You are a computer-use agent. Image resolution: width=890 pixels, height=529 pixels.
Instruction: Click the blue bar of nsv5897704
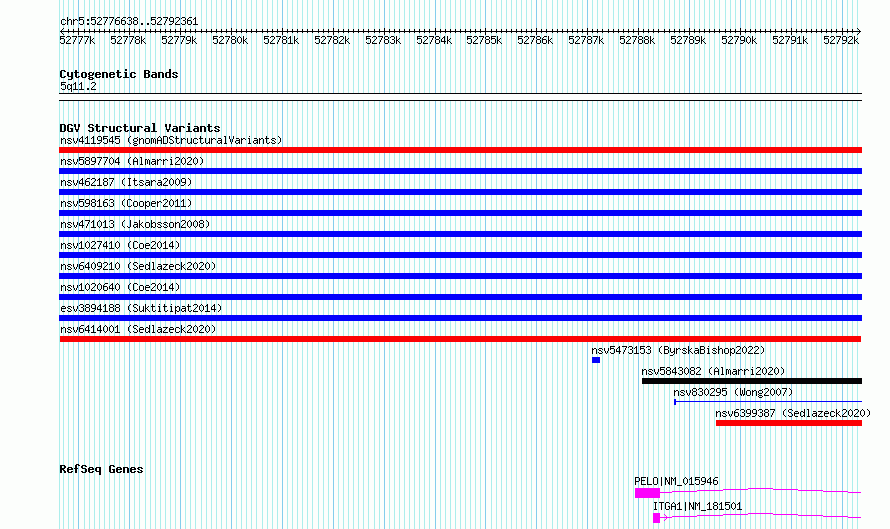[x=460, y=171]
